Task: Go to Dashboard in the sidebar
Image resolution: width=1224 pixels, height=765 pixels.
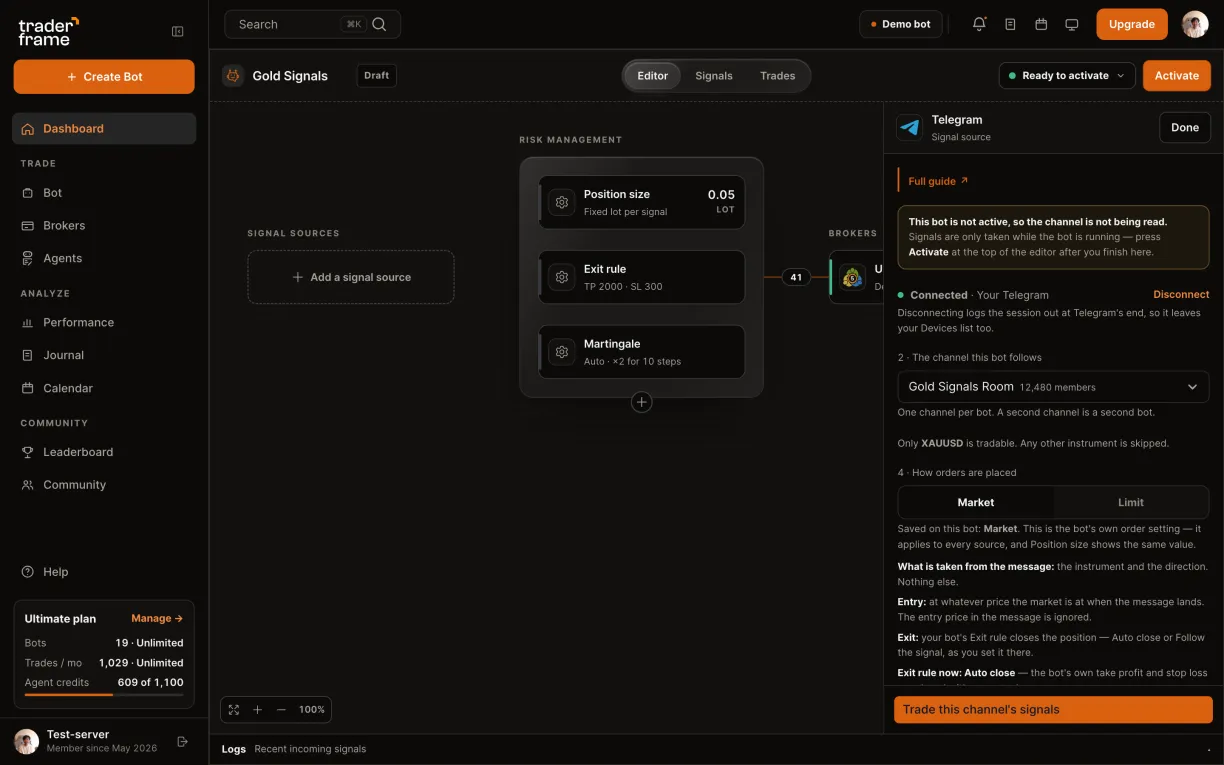Action: pyautogui.click(x=104, y=128)
